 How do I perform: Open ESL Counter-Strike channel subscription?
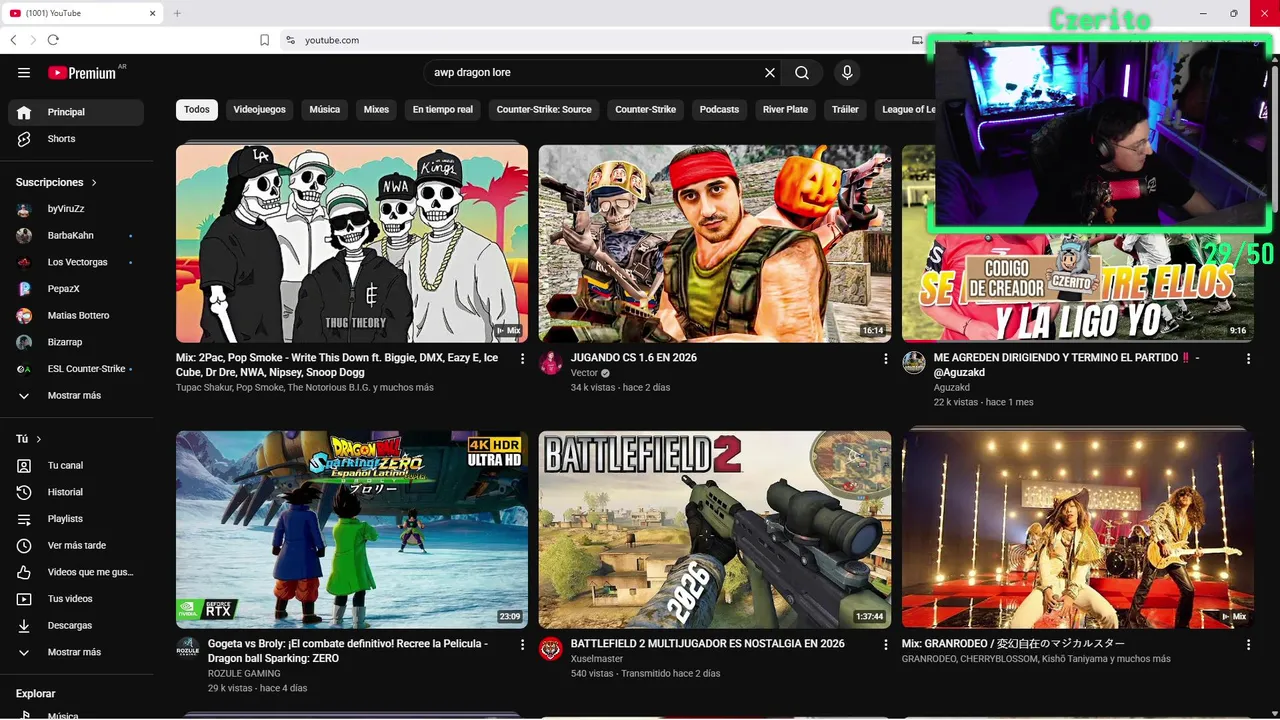[x=76, y=369]
